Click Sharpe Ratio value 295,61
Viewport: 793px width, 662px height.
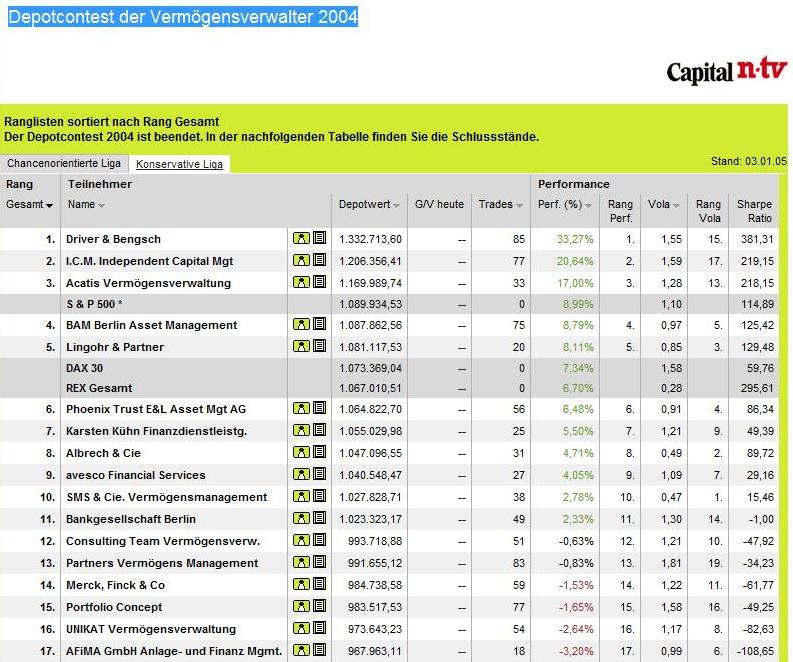coord(757,388)
